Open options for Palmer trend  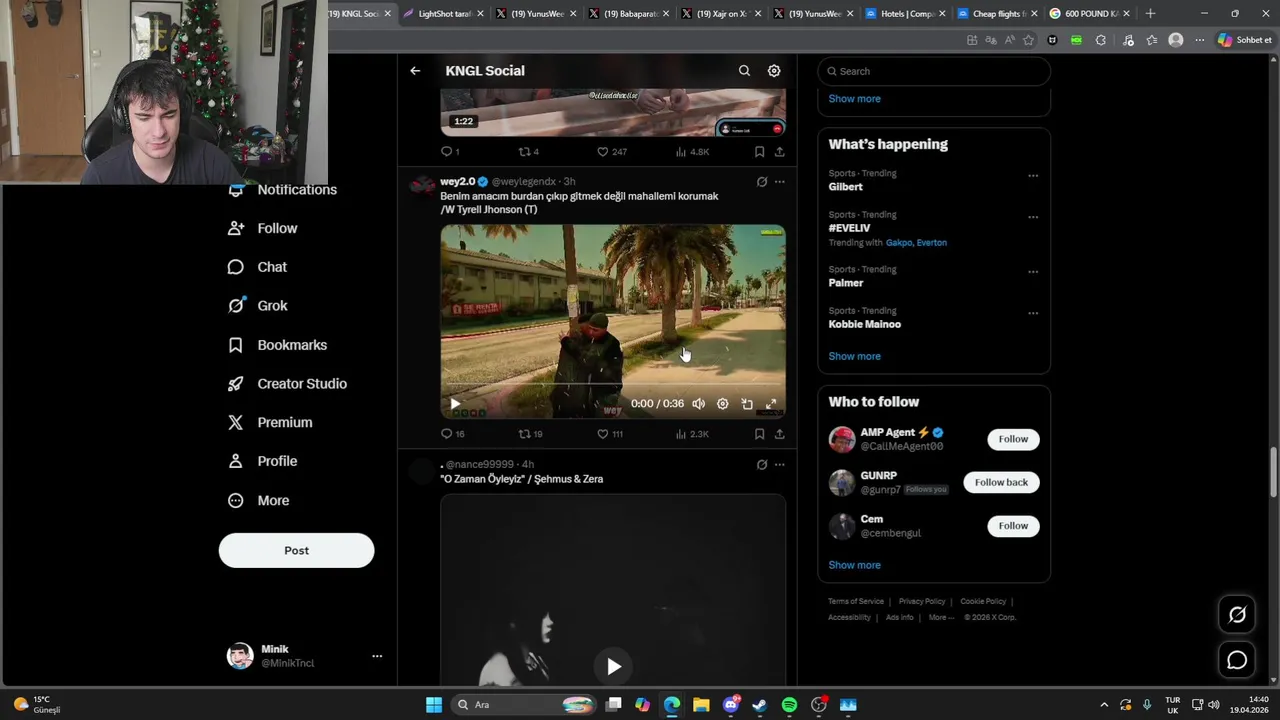pos(1033,272)
